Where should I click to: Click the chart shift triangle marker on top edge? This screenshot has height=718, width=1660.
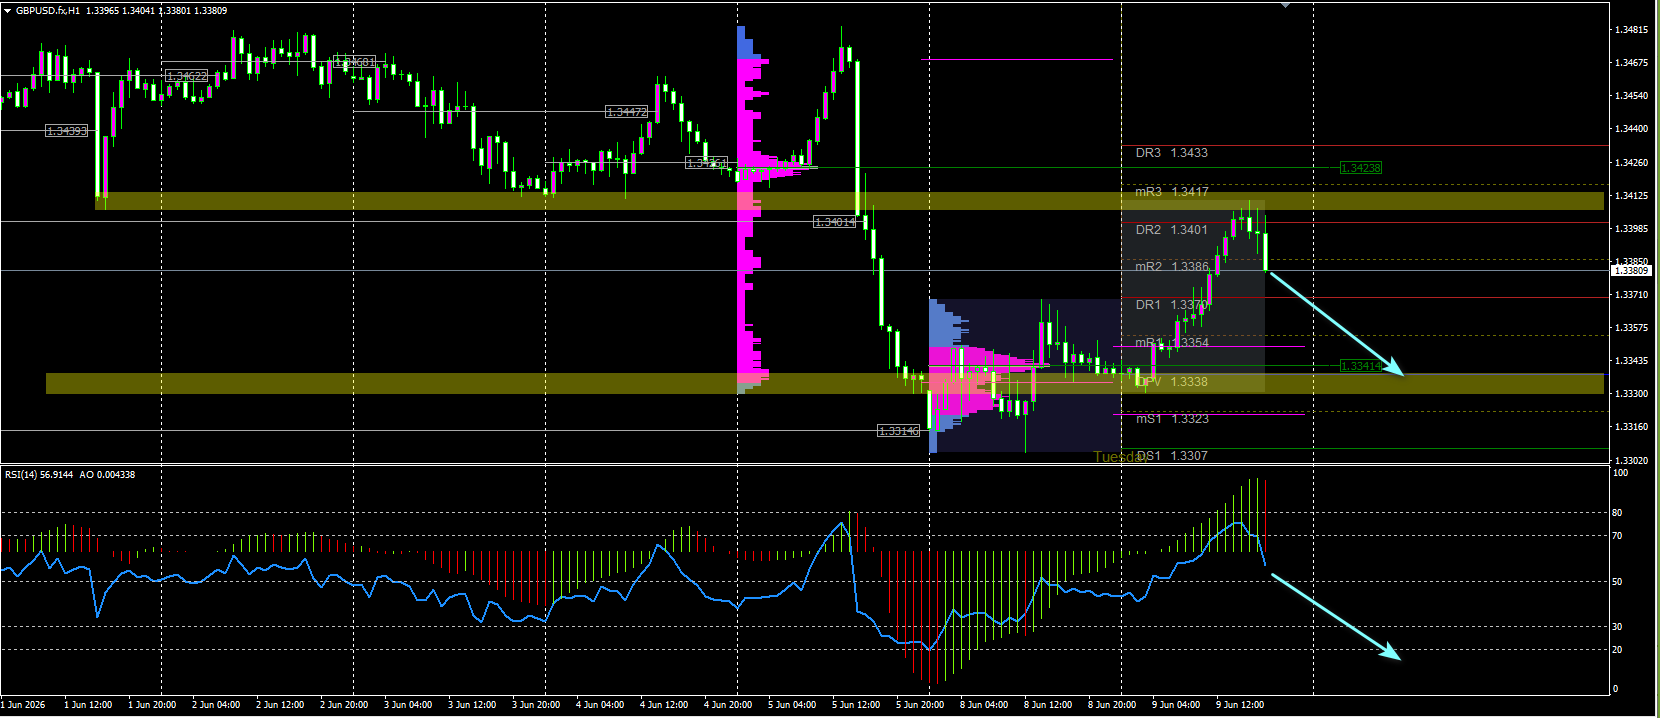click(x=1285, y=5)
